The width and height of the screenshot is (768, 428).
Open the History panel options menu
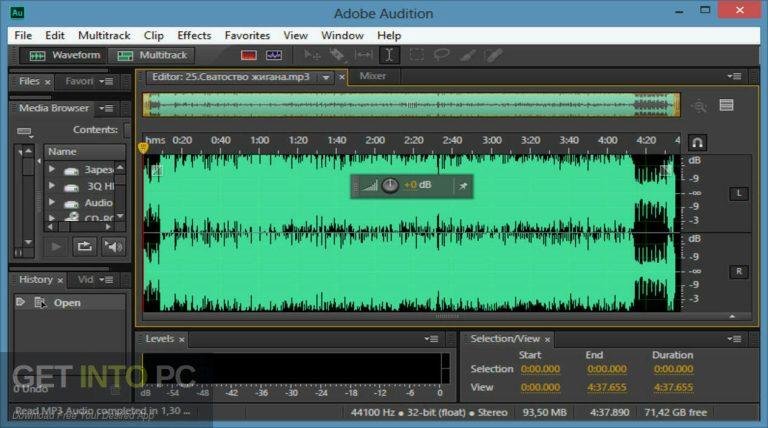pyautogui.click(x=106, y=280)
